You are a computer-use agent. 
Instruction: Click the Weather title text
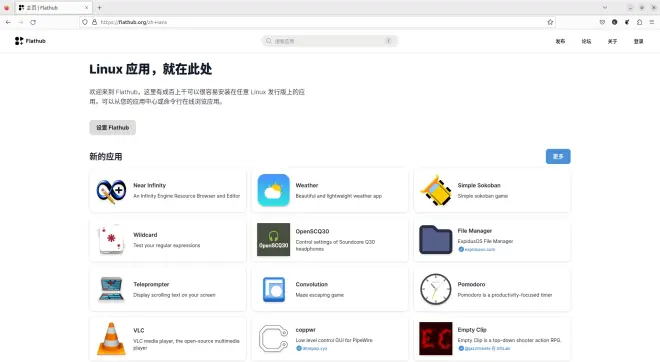307,185
